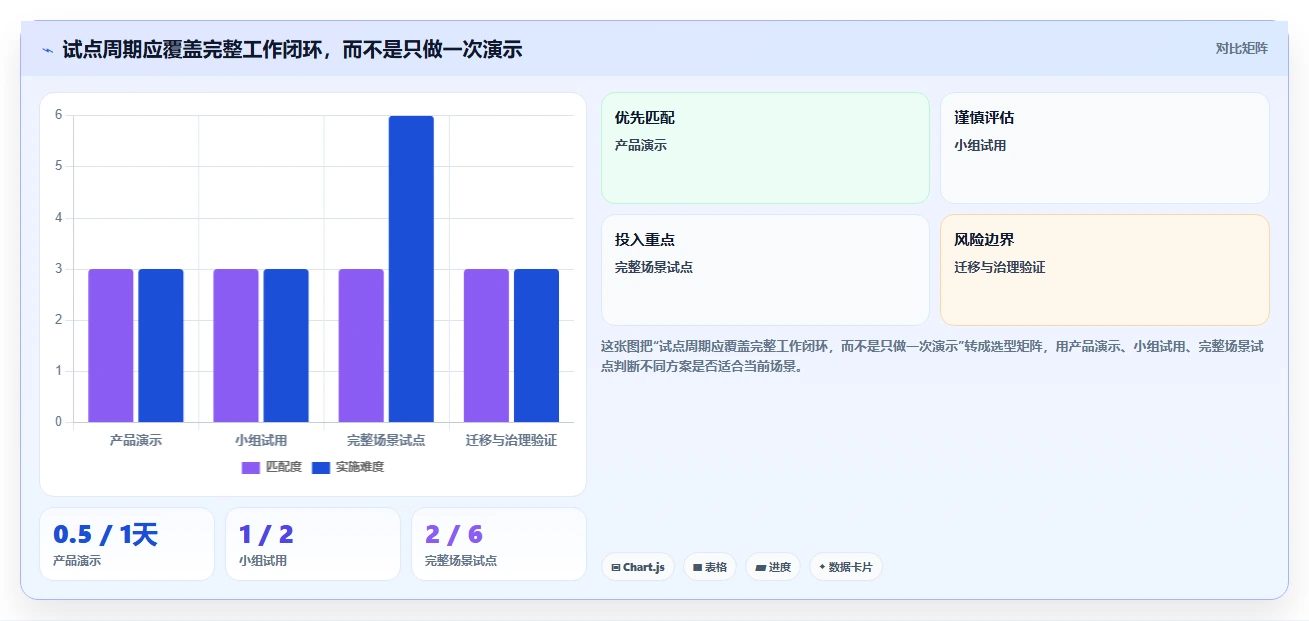Click the 0.5 / 1天 stat value
Viewport: 1309px width, 621px height.
106,535
